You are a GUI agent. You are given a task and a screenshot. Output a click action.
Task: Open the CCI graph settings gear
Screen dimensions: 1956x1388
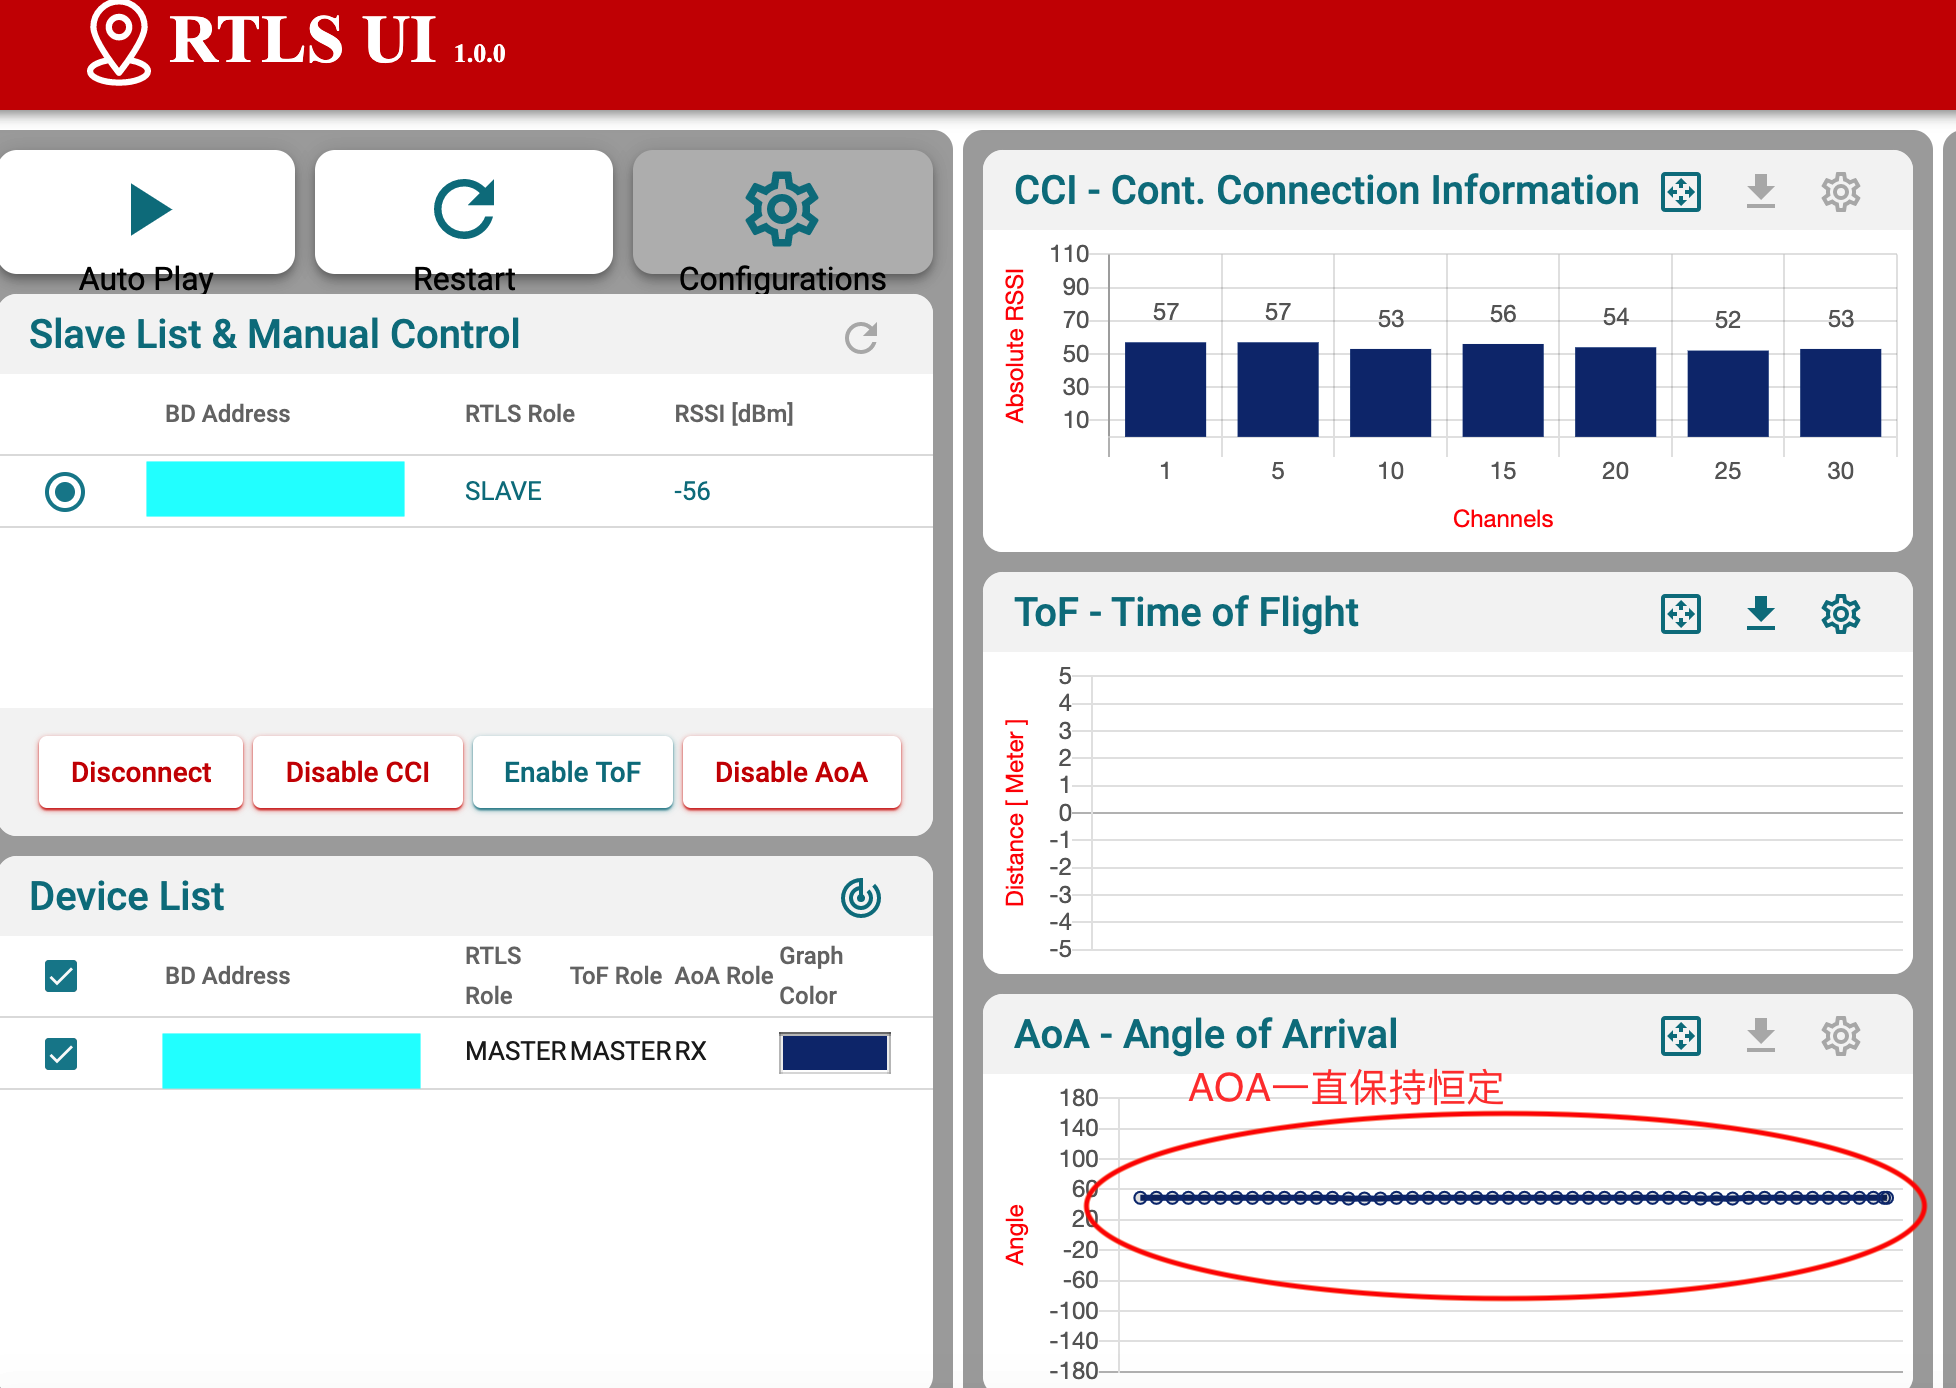point(1840,191)
